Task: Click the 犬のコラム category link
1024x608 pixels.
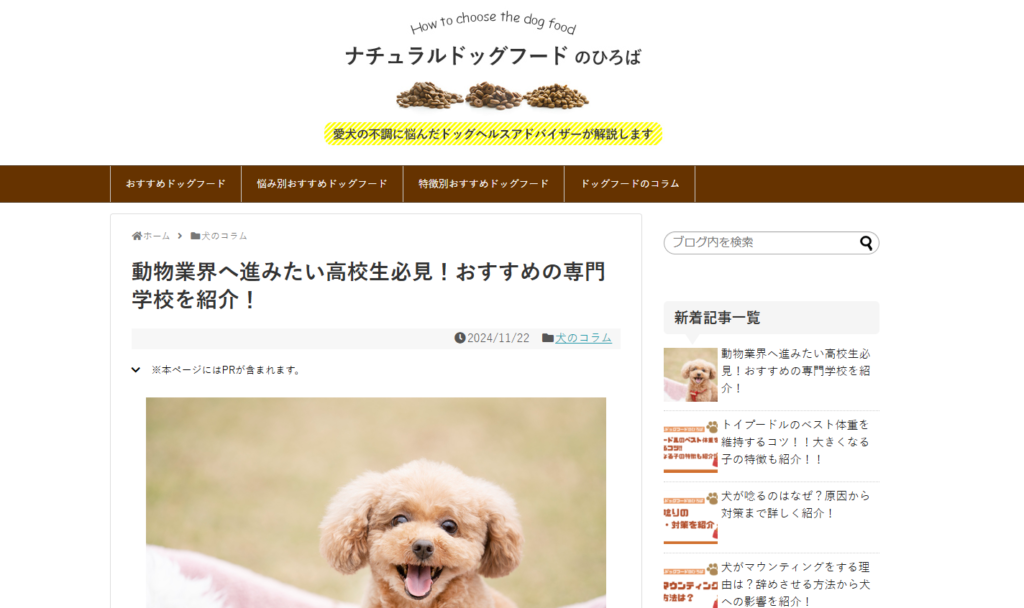Action: (583, 338)
